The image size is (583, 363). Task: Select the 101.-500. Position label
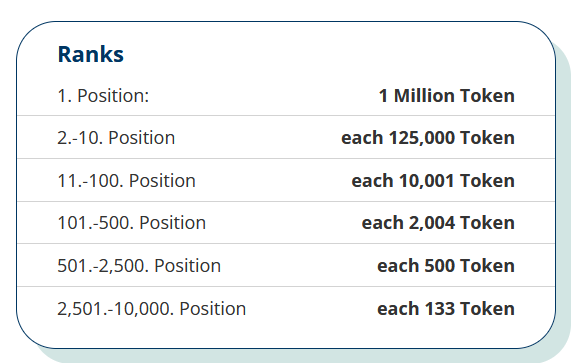click(x=132, y=223)
